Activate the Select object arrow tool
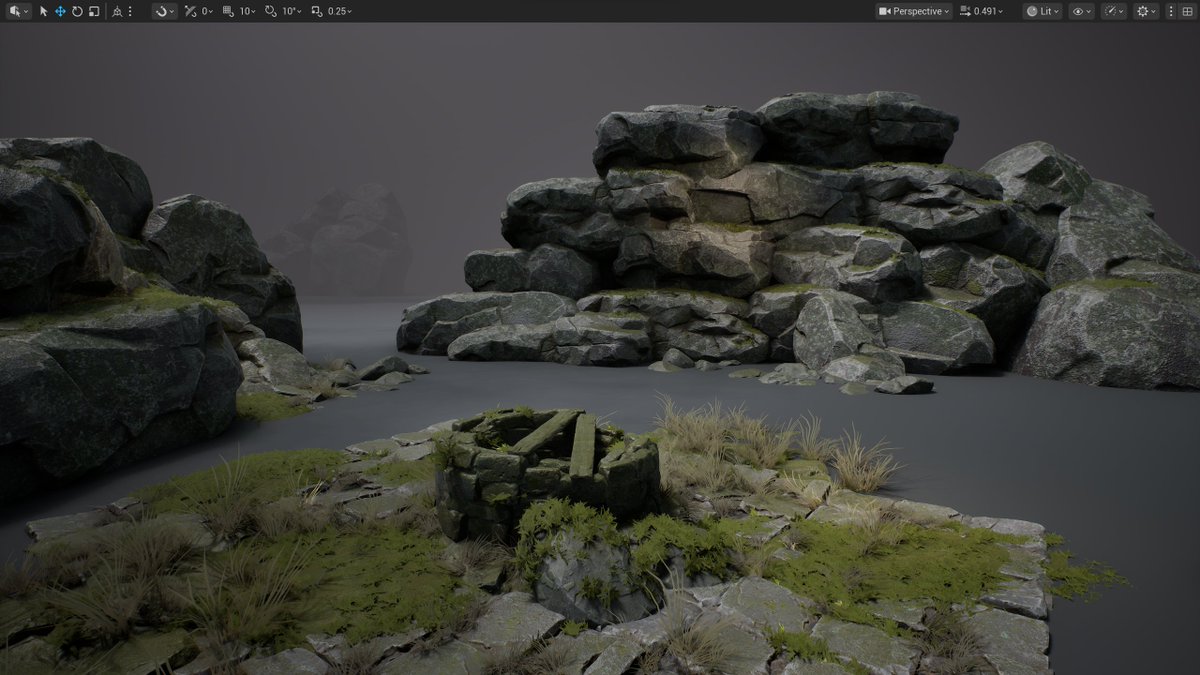 (44, 11)
